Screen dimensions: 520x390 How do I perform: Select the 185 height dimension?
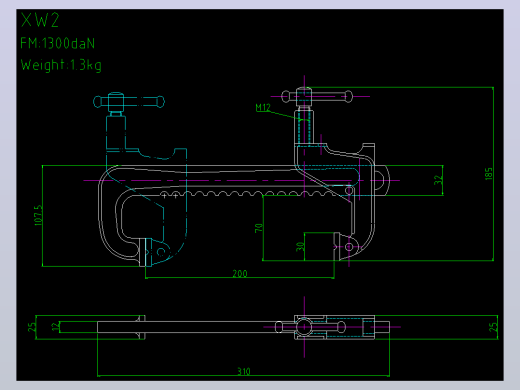[488, 174]
